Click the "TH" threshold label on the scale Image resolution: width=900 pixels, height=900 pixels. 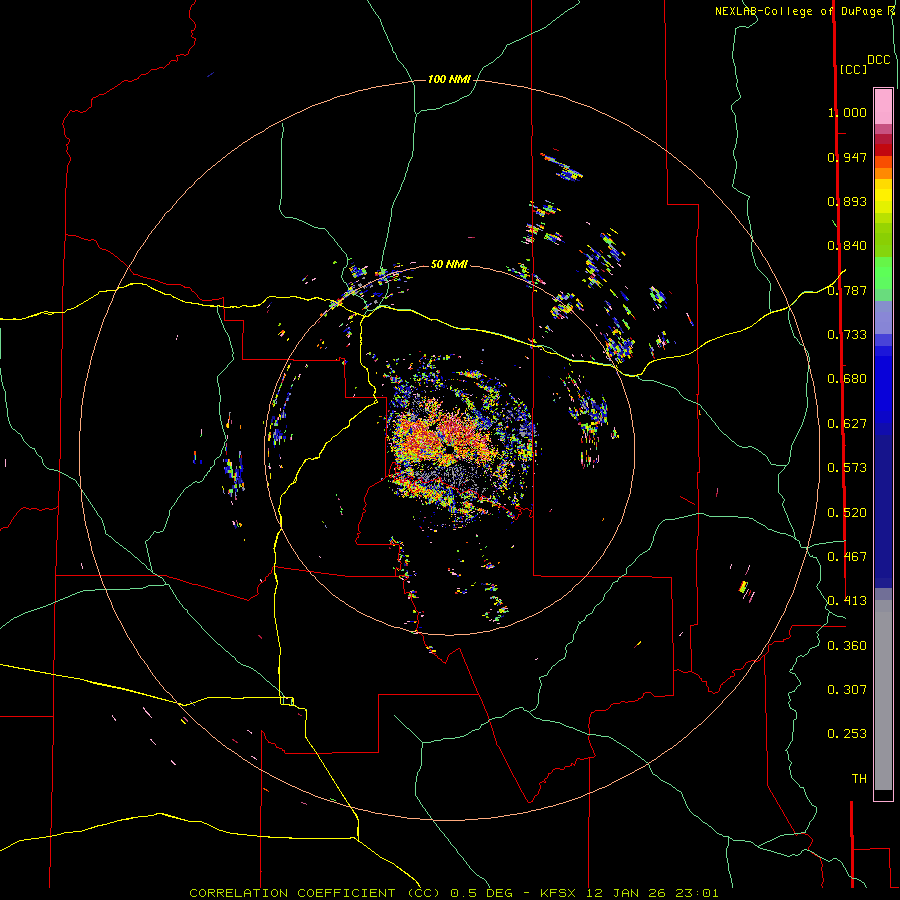tap(859, 779)
